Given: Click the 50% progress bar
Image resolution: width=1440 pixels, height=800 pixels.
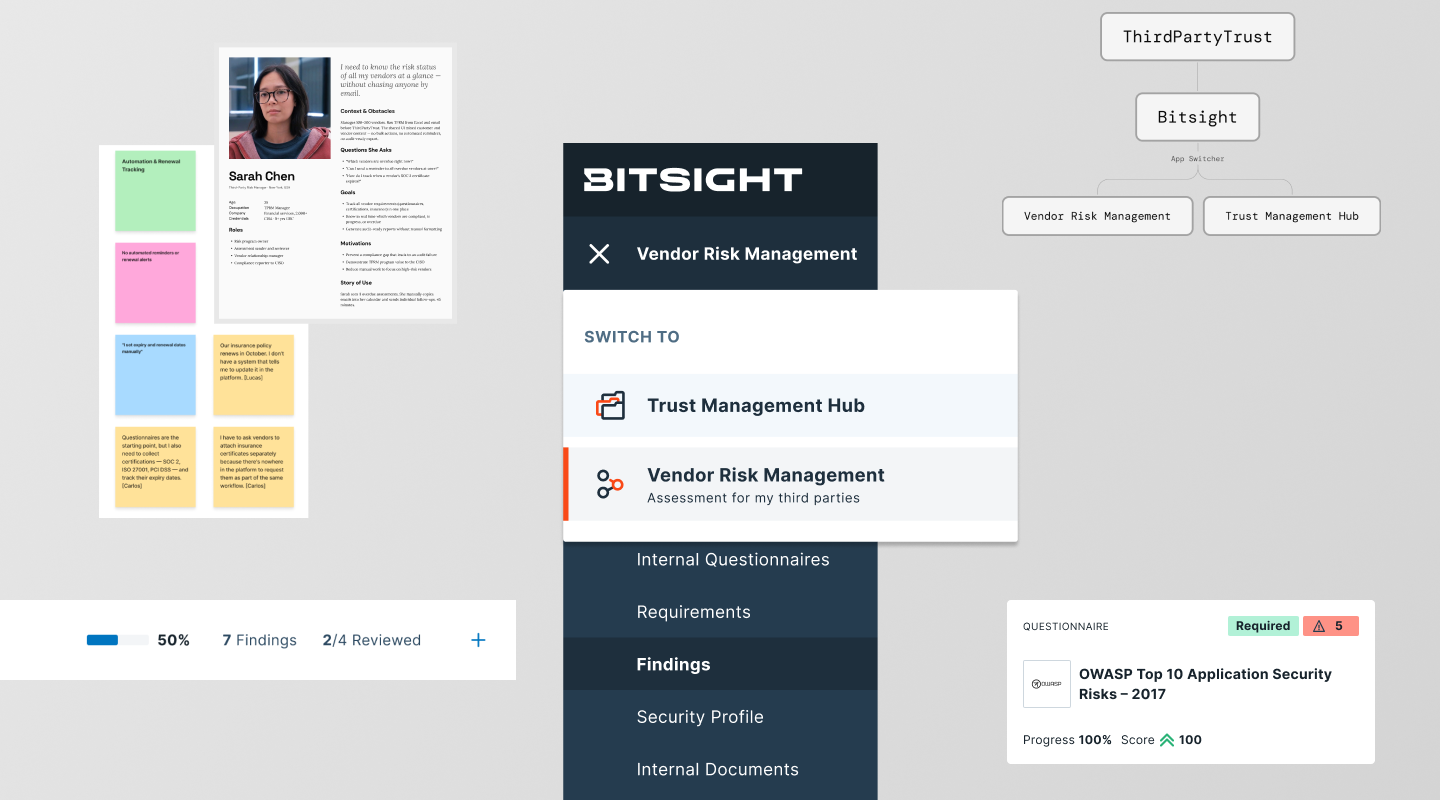Looking at the screenshot, I should (x=118, y=640).
